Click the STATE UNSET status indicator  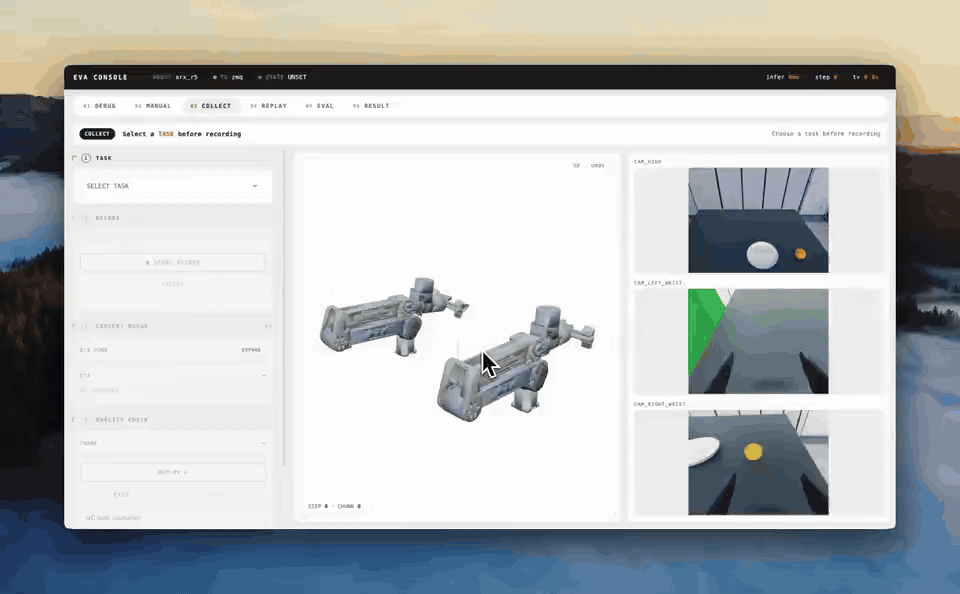click(282, 77)
